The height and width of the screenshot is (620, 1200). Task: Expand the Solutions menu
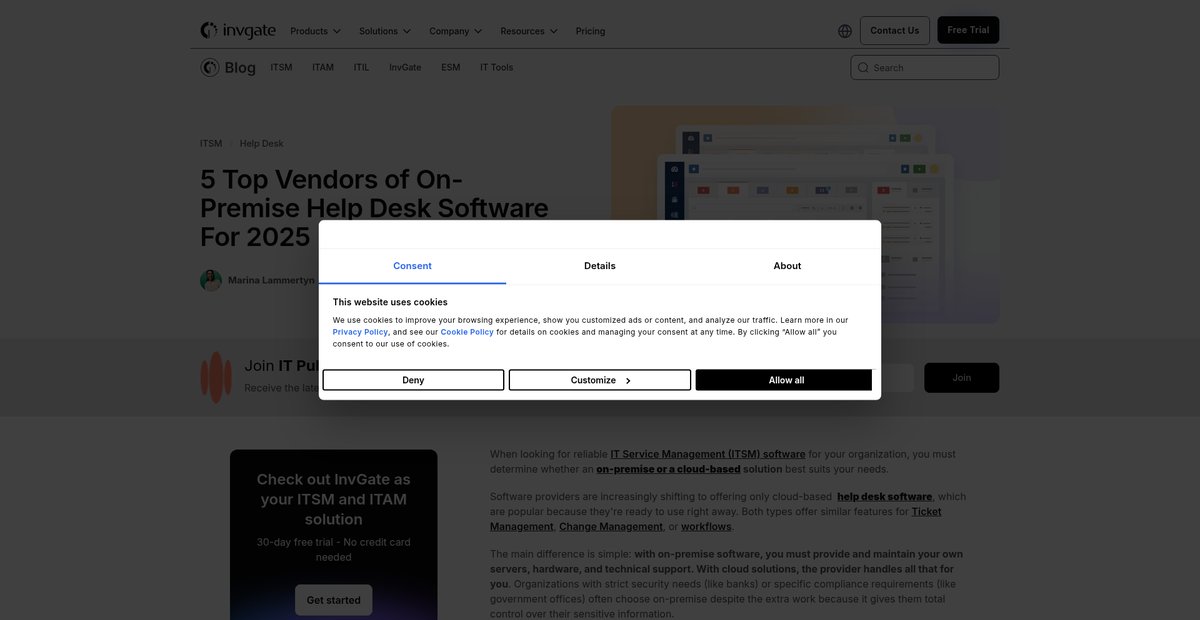(385, 31)
